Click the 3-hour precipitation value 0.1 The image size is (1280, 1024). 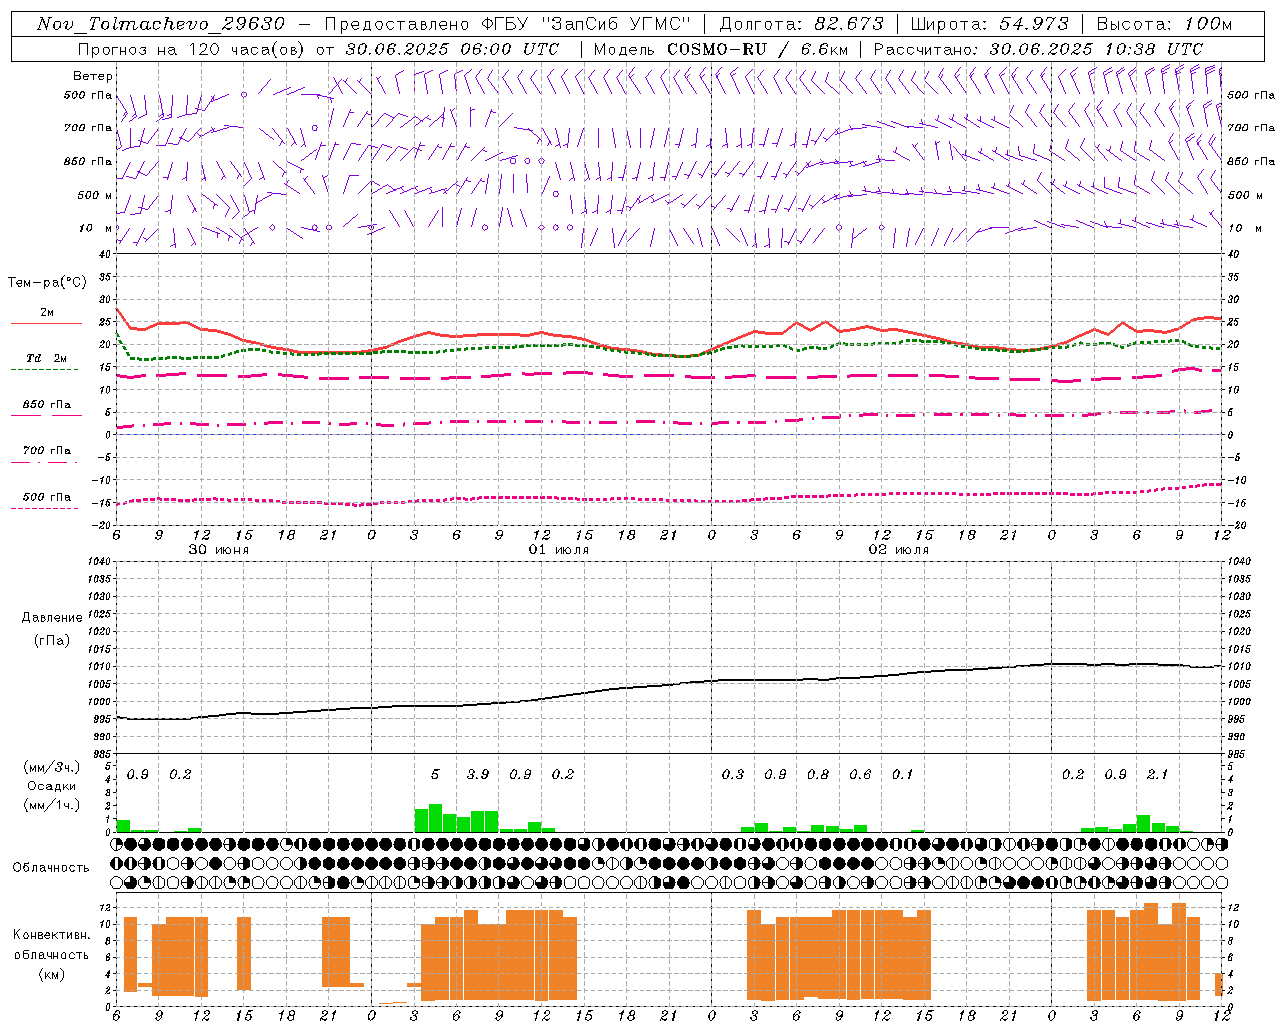point(902,774)
